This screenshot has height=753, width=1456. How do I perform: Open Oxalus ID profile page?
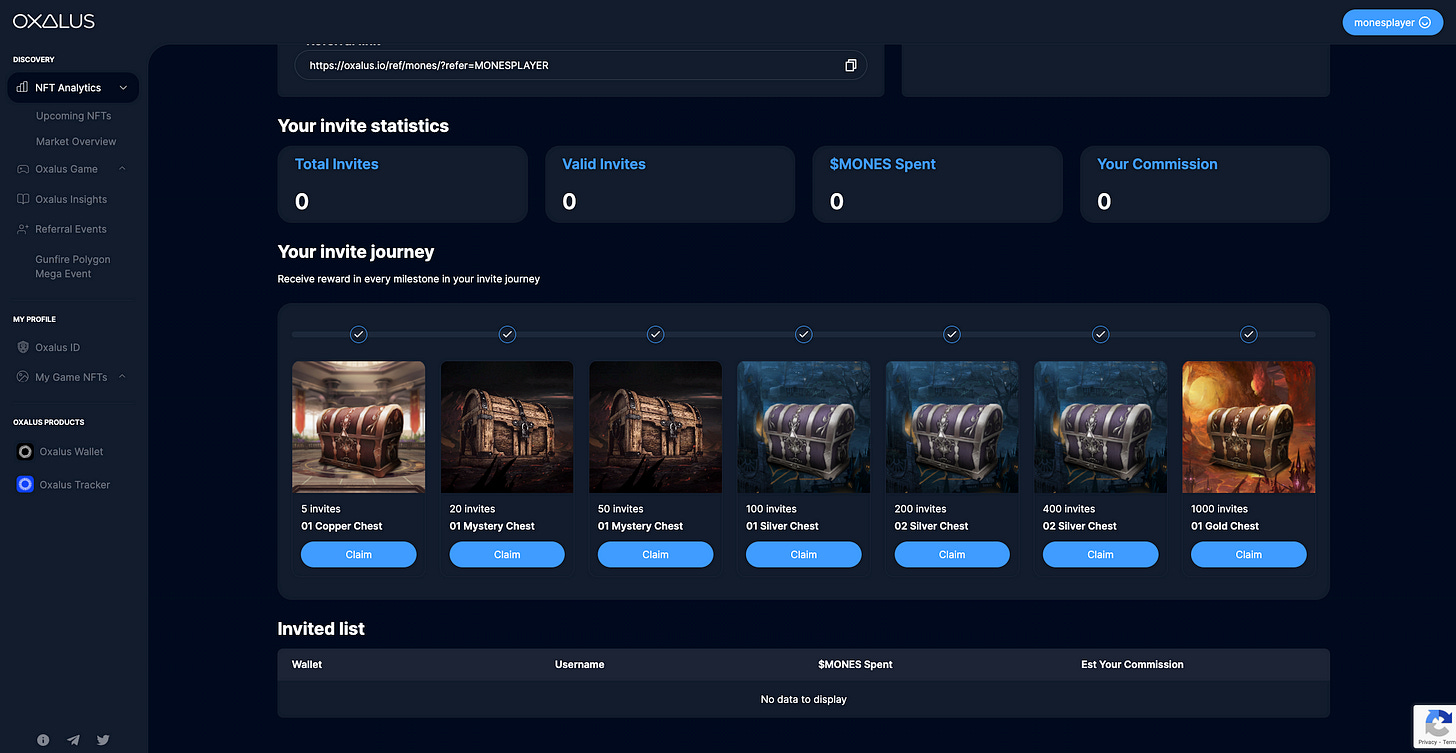(58, 347)
